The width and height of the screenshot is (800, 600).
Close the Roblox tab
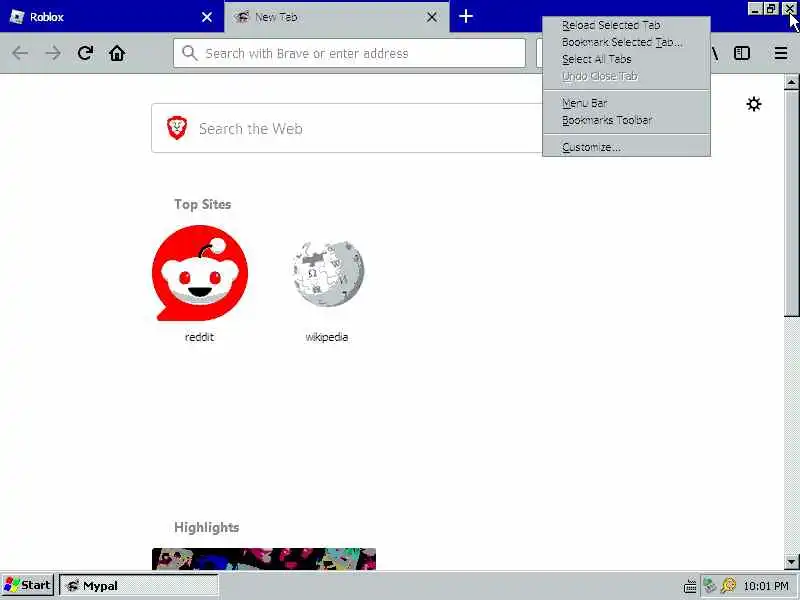coord(207,17)
